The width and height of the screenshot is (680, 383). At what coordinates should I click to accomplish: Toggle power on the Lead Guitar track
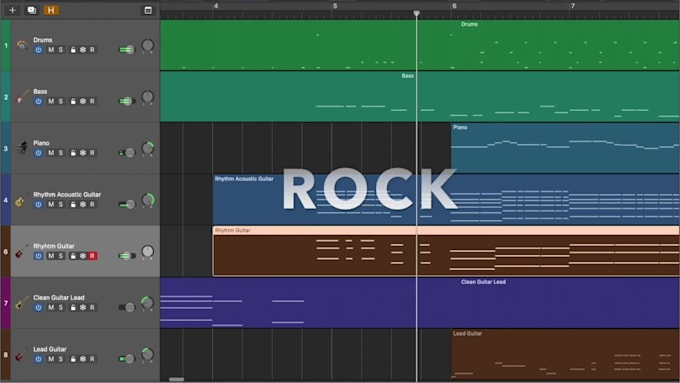click(39, 359)
